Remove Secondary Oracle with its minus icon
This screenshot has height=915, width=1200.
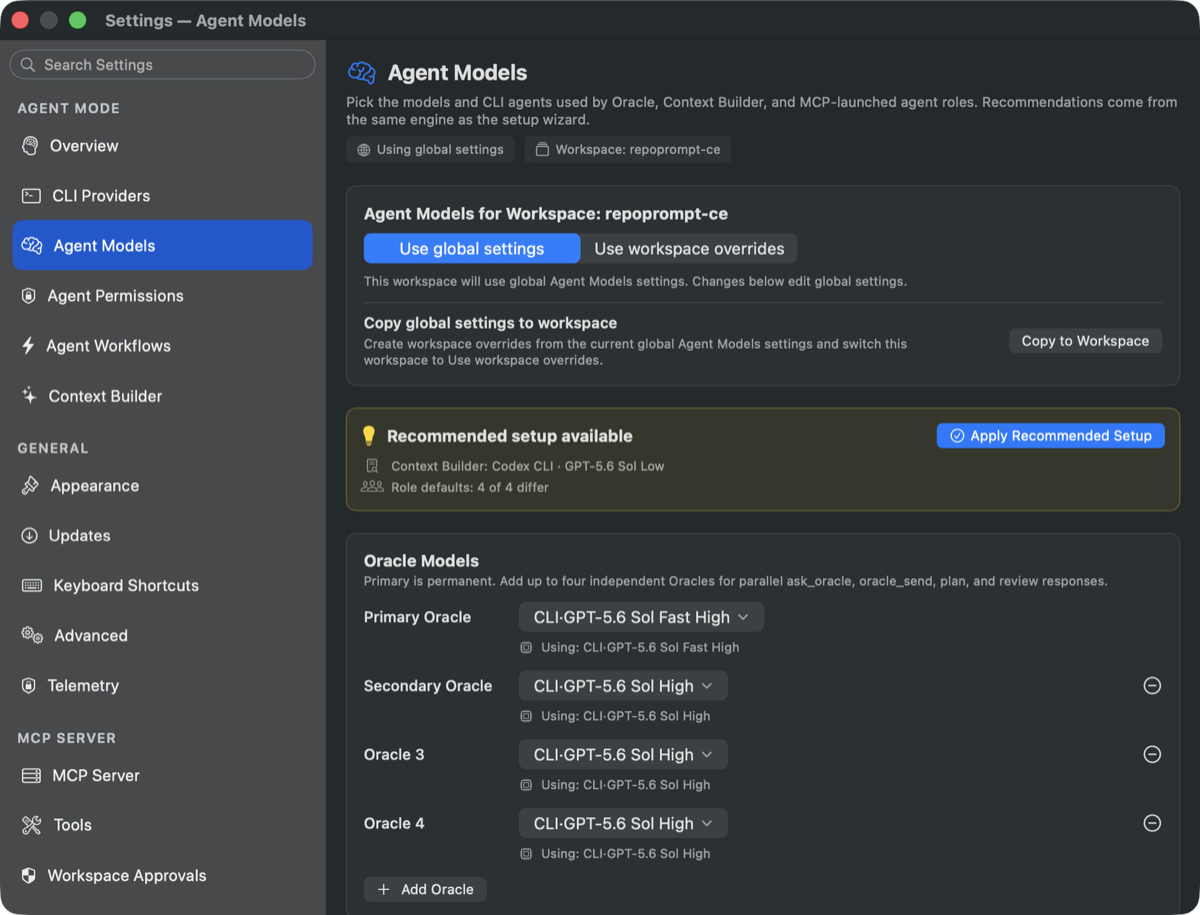tap(1152, 686)
